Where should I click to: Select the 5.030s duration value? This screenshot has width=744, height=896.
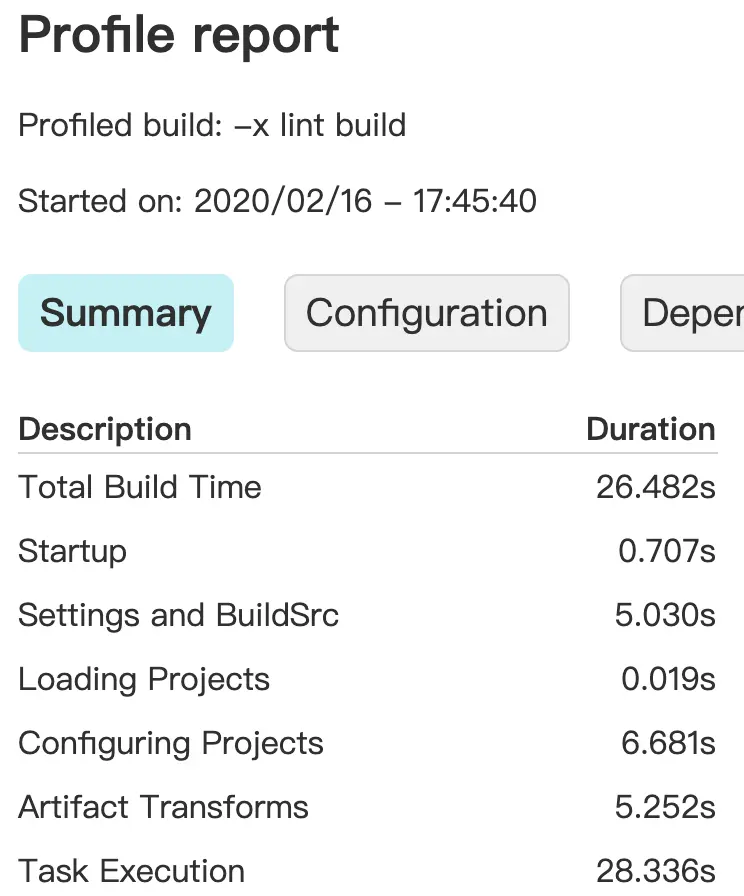pyautogui.click(x=665, y=615)
